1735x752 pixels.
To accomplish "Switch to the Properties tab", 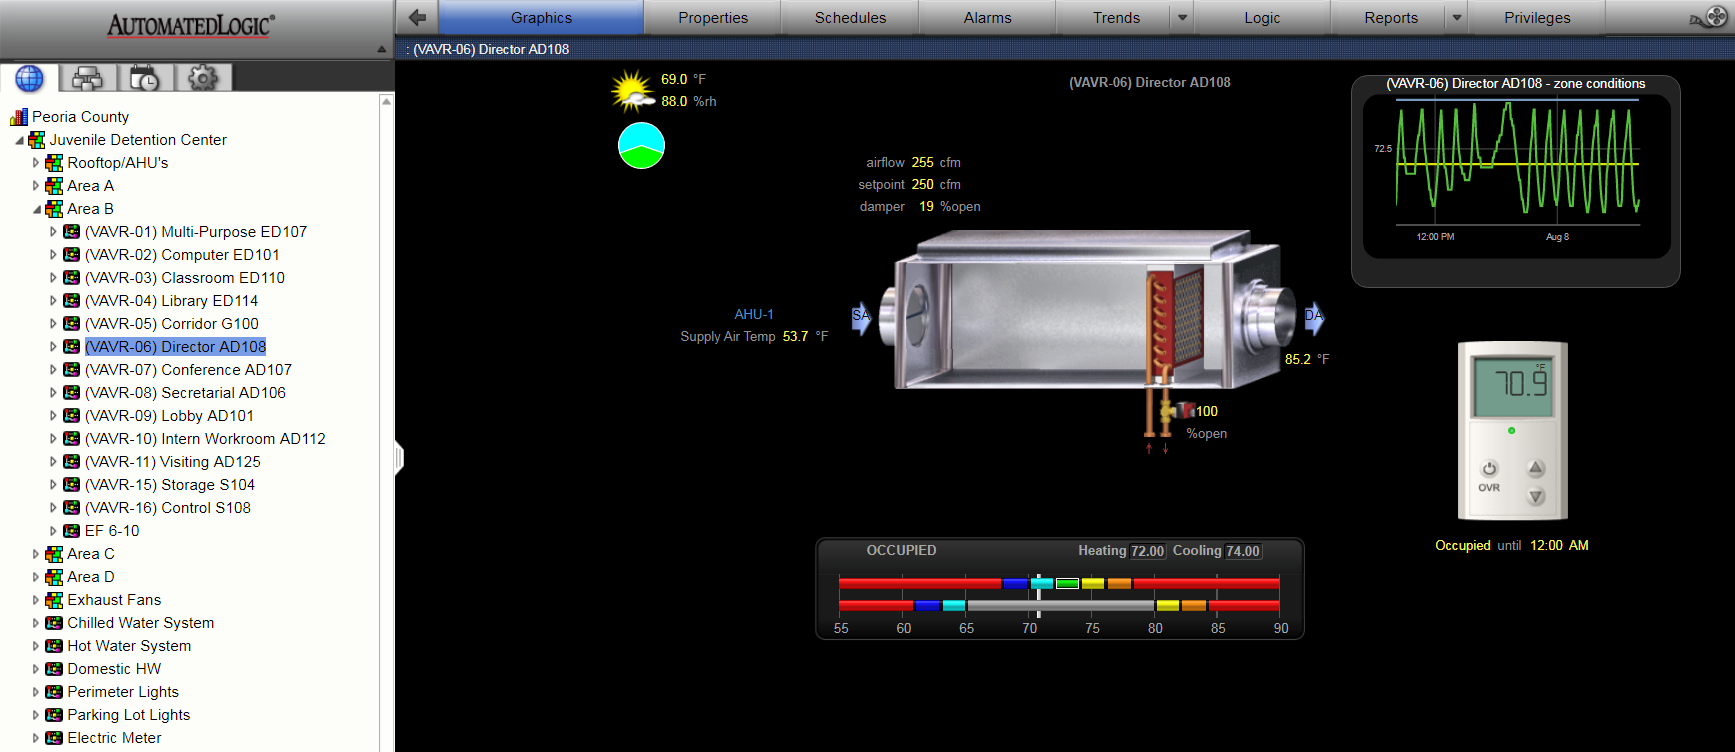I will [x=712, y=18].
